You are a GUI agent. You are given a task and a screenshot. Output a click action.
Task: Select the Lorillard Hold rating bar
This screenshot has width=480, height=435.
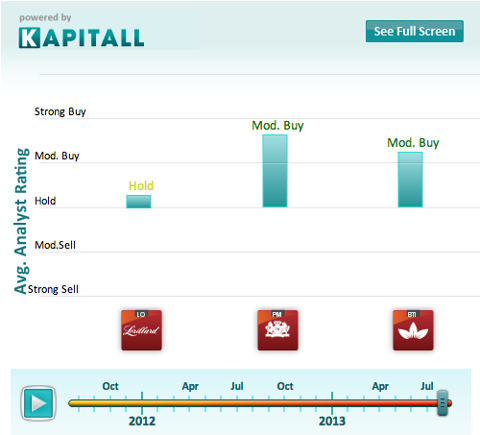pos(139,201)
